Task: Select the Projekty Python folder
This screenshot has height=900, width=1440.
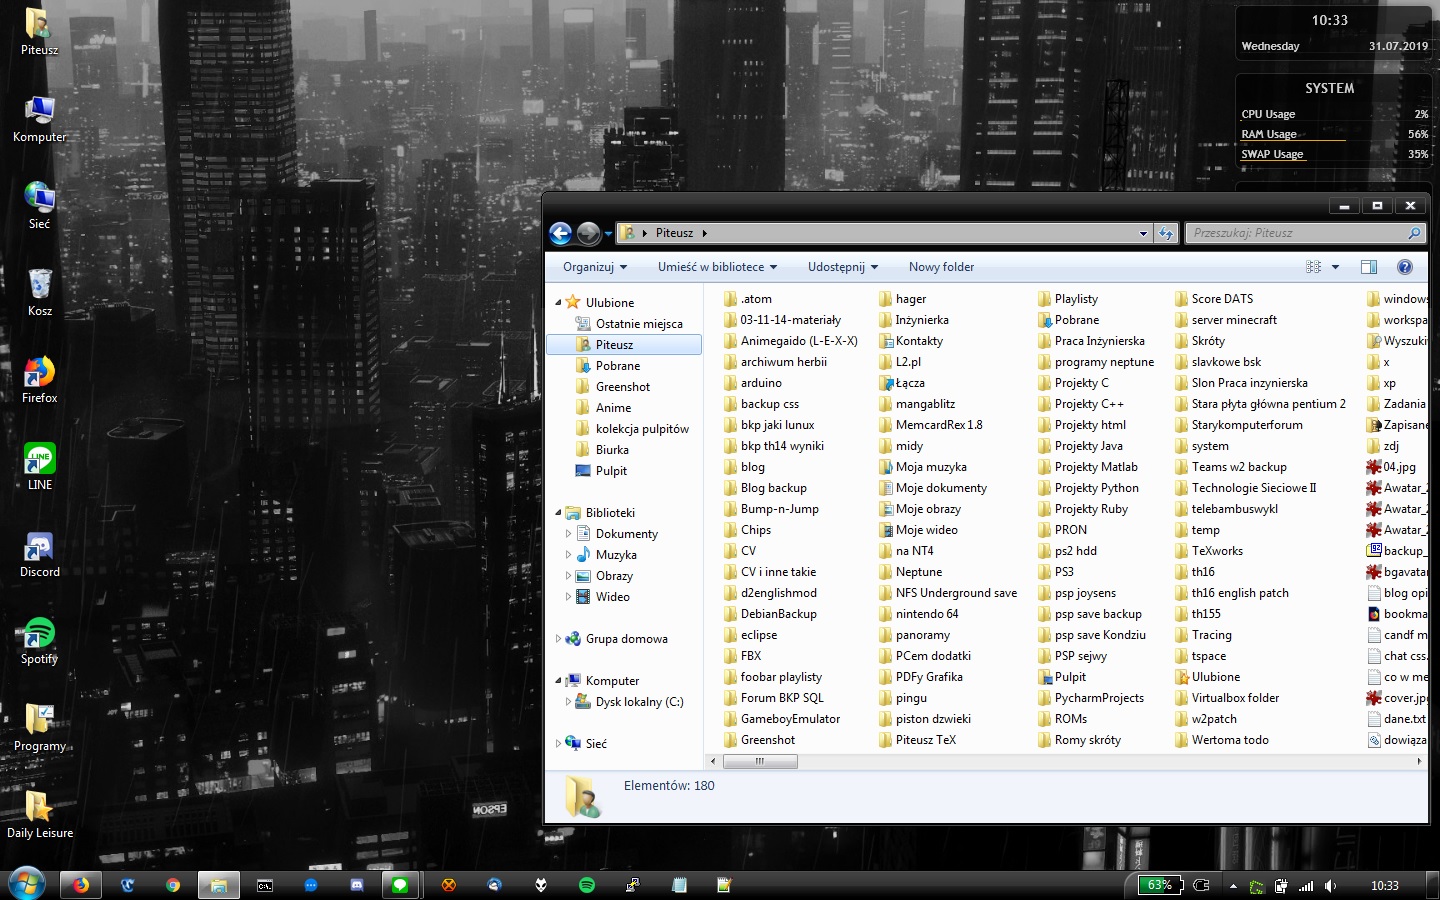Action: [1088, 488]
